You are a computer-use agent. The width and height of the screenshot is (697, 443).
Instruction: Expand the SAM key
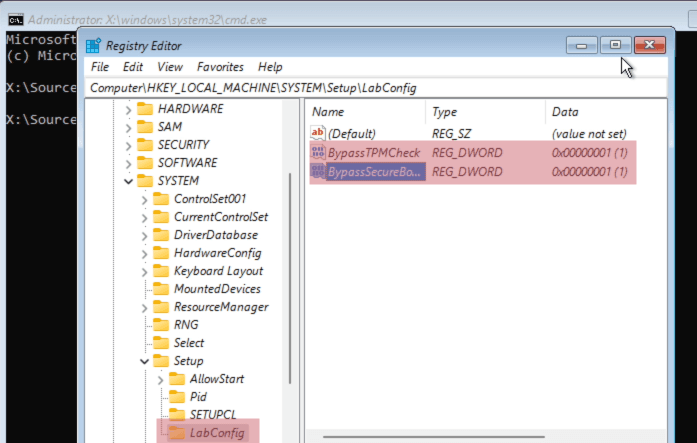(128, 128)
